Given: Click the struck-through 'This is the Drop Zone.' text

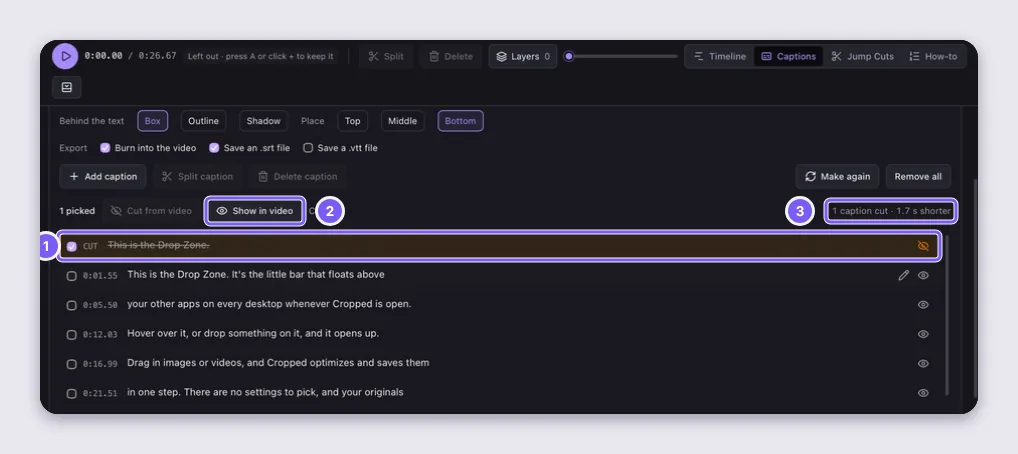Looking at the screenshot, I should pos(158,246).
